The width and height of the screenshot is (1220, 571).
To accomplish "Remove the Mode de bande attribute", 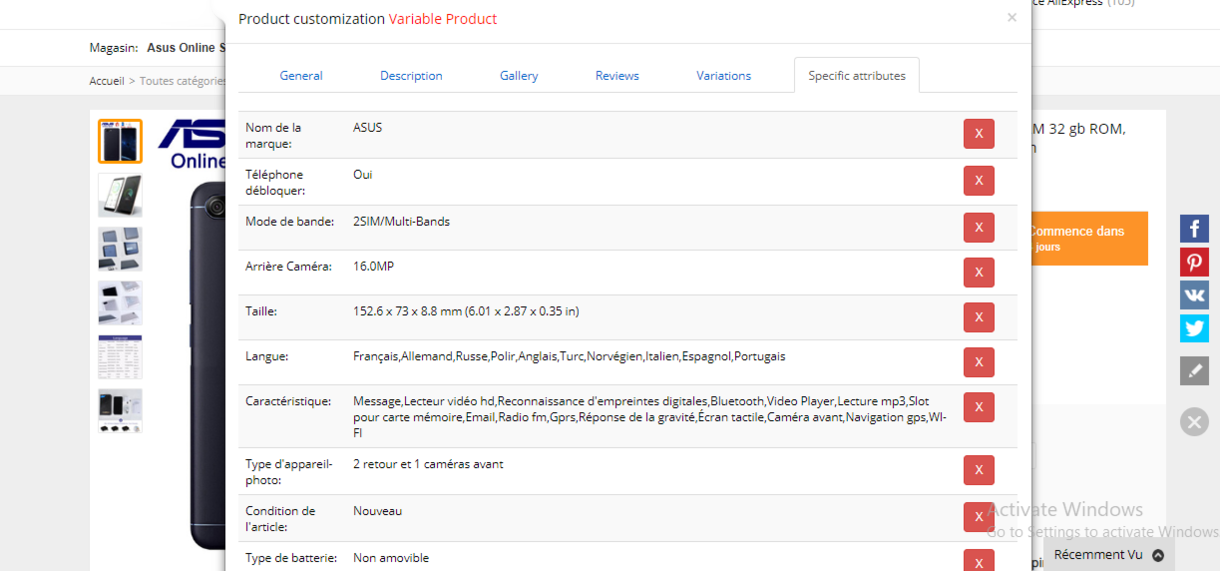I will (978, 228).
